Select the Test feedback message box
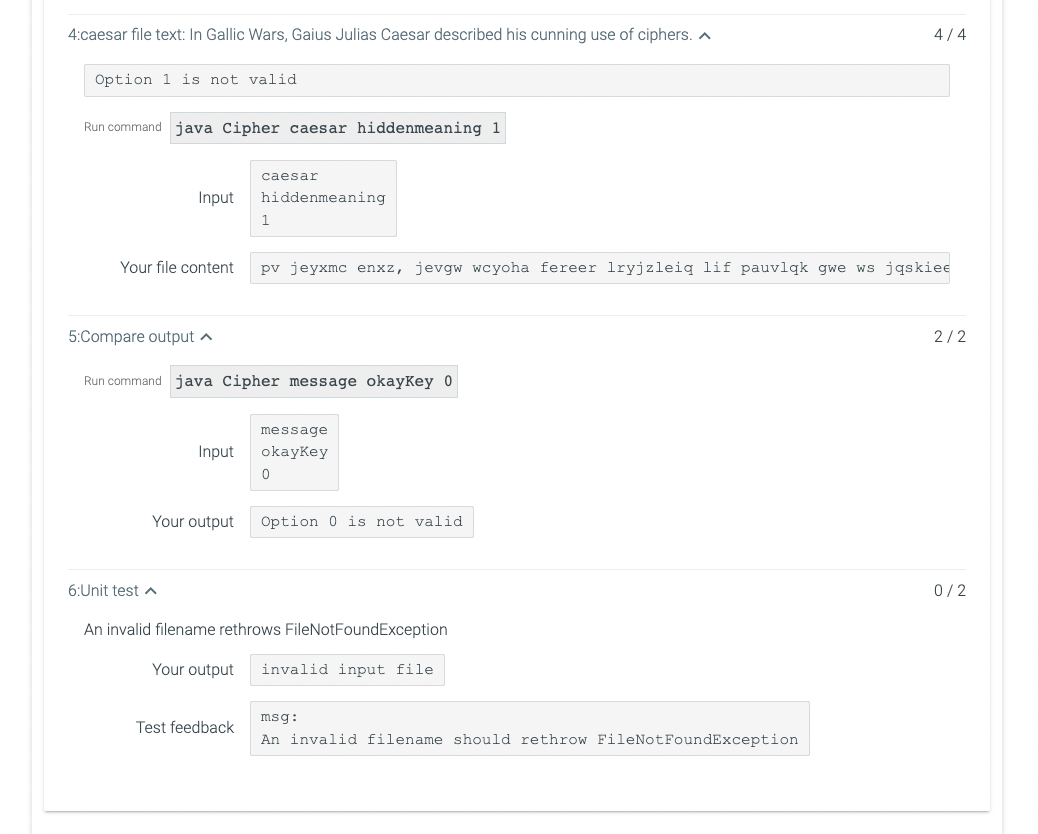This screenshot has width=1038, height=834. click(529, 728)
